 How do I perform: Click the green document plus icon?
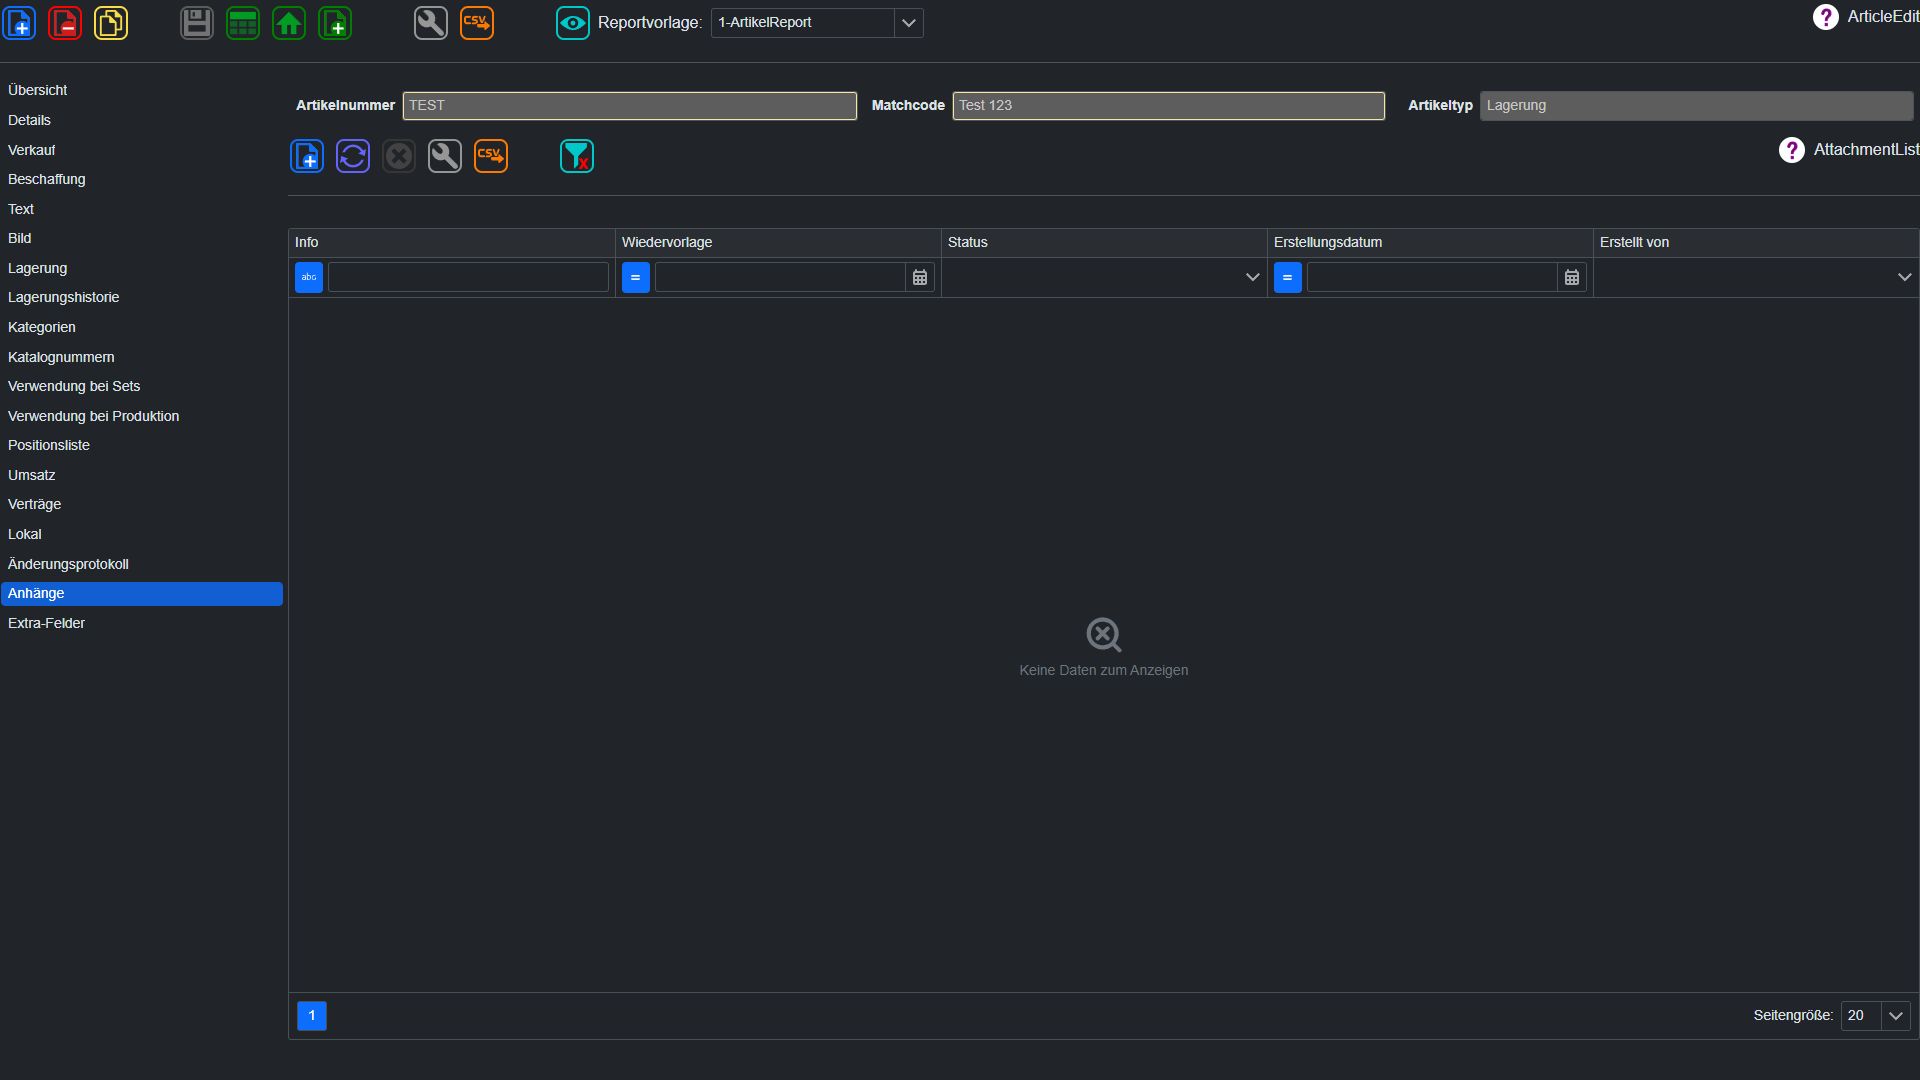click(x=335, y=23)
